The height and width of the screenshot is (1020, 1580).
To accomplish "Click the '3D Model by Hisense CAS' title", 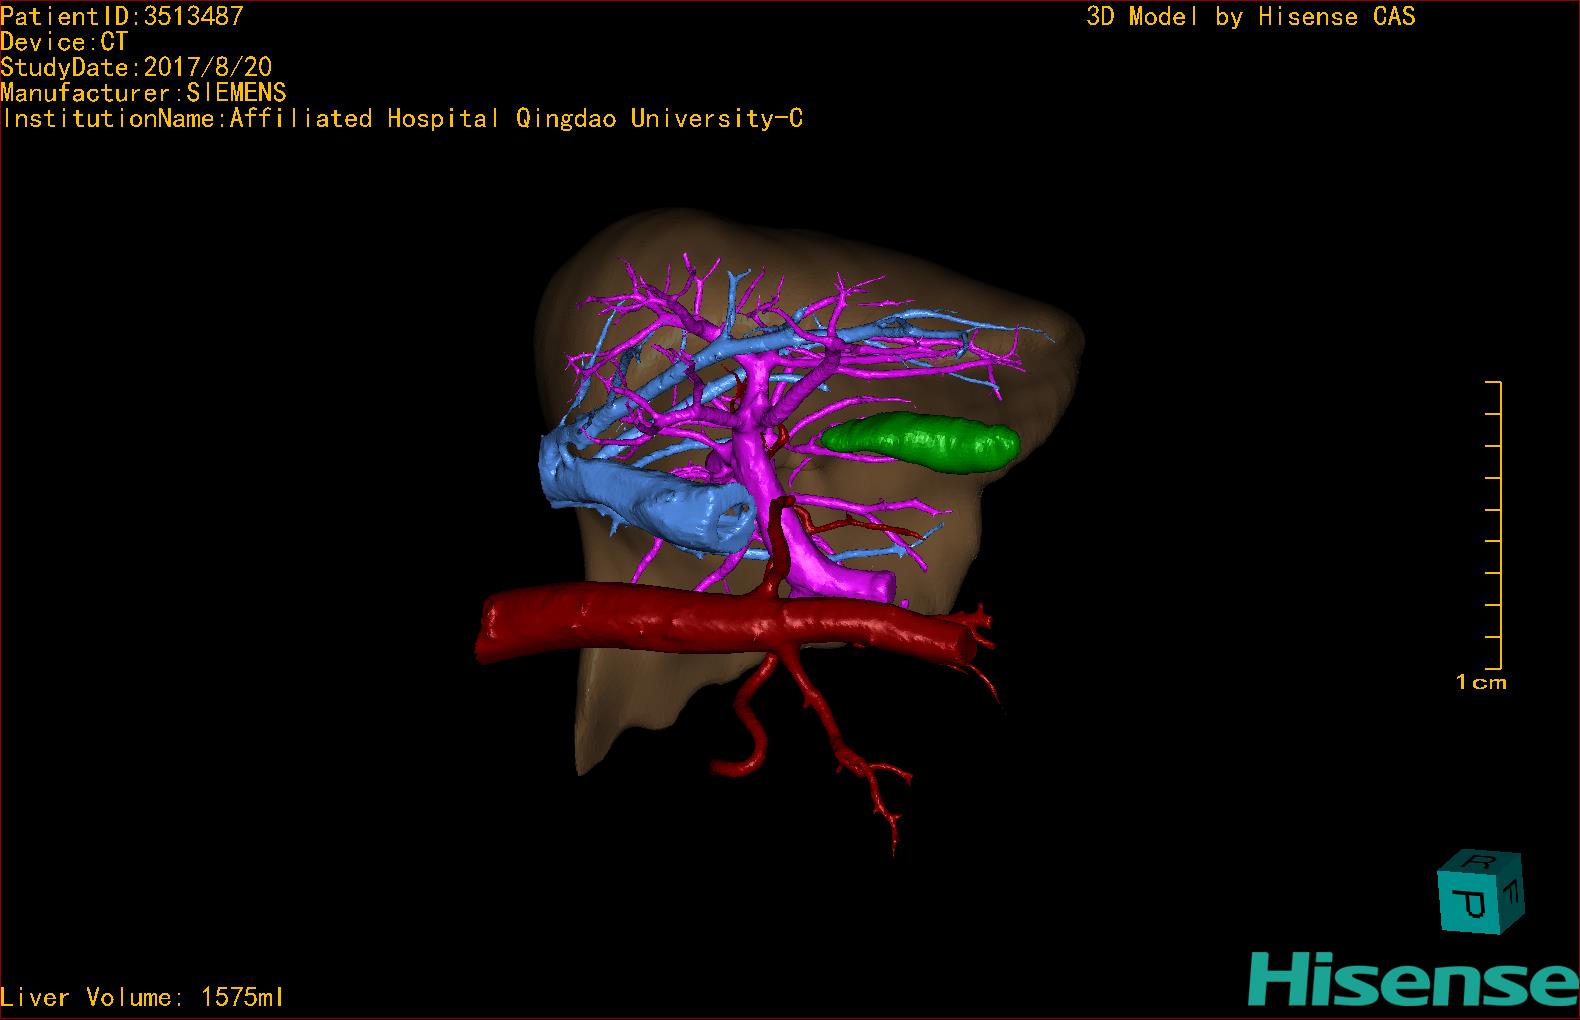I will pyautogui.click(x=1251, y=16).
